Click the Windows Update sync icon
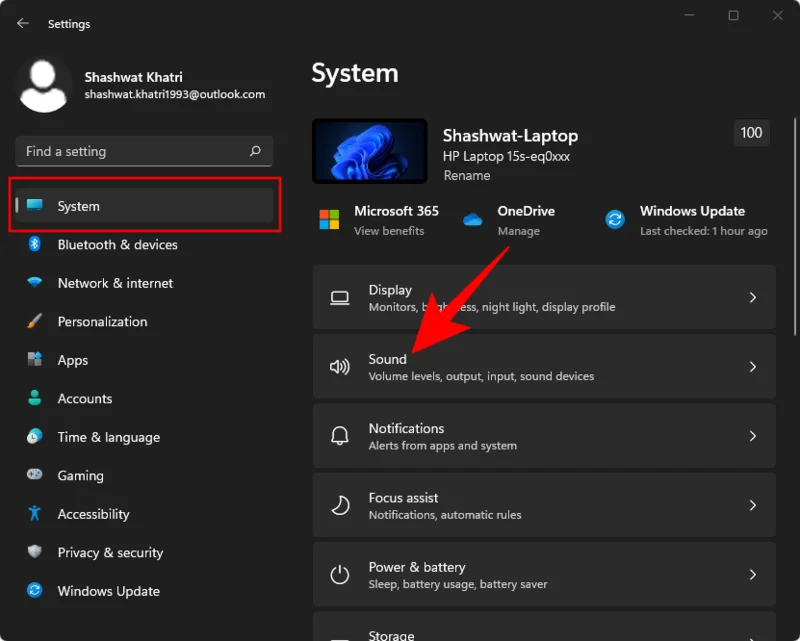 coord(615,219)
